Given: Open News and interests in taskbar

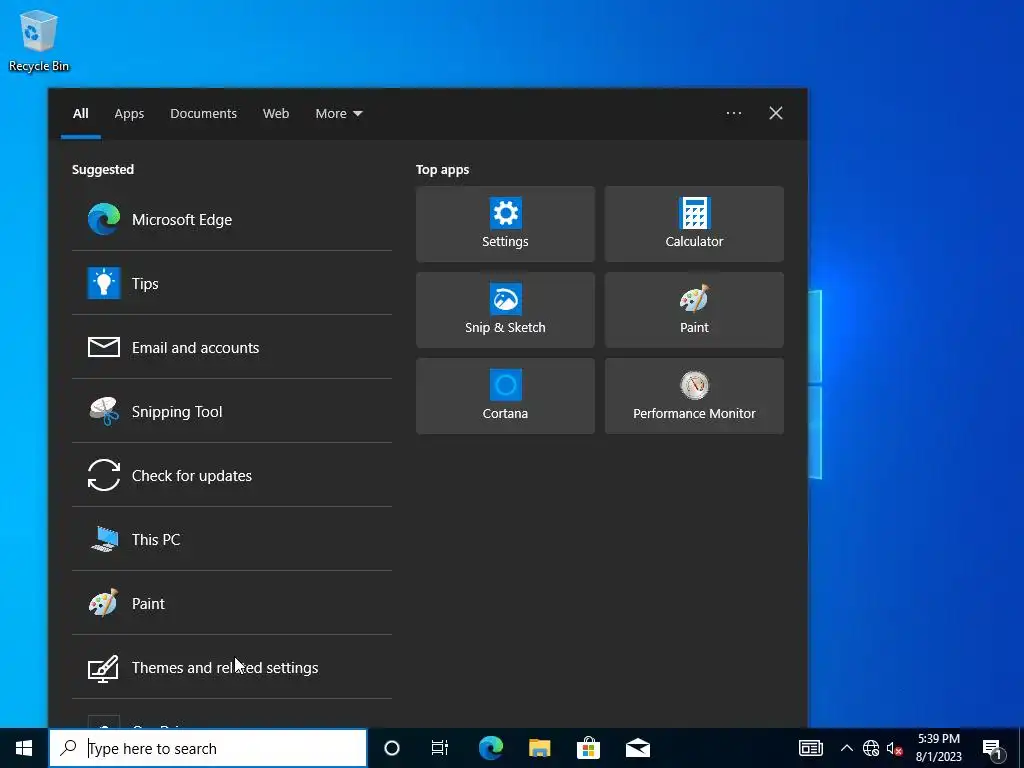Looking at the screenshot, I should pyautogui.click(x=810, y=748).
